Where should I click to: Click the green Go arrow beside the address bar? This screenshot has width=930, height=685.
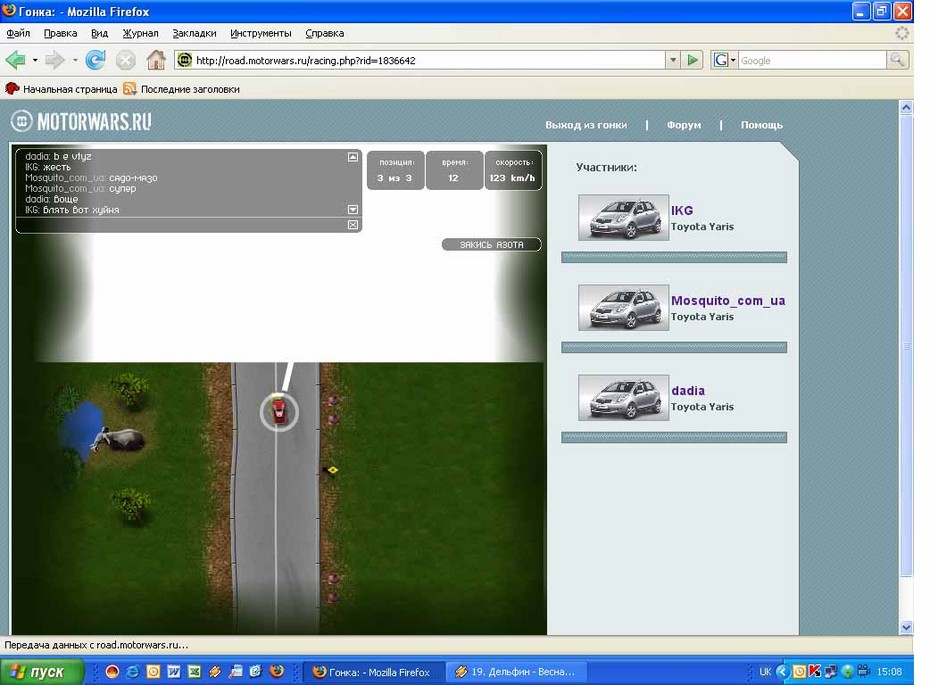coord(692,60)
